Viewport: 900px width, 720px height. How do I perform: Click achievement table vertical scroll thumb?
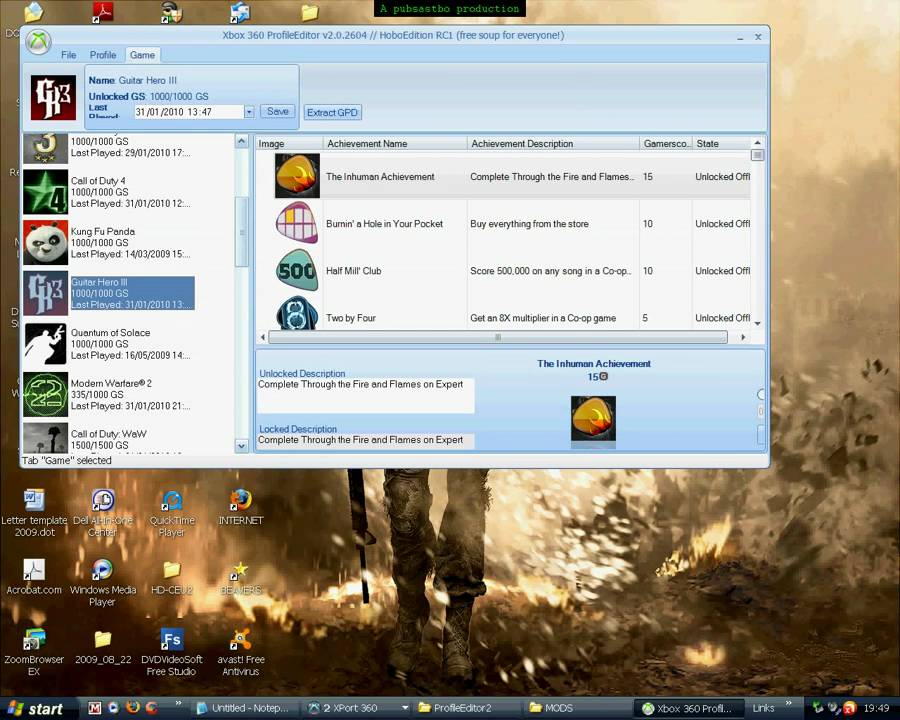[x=758, y=155]
